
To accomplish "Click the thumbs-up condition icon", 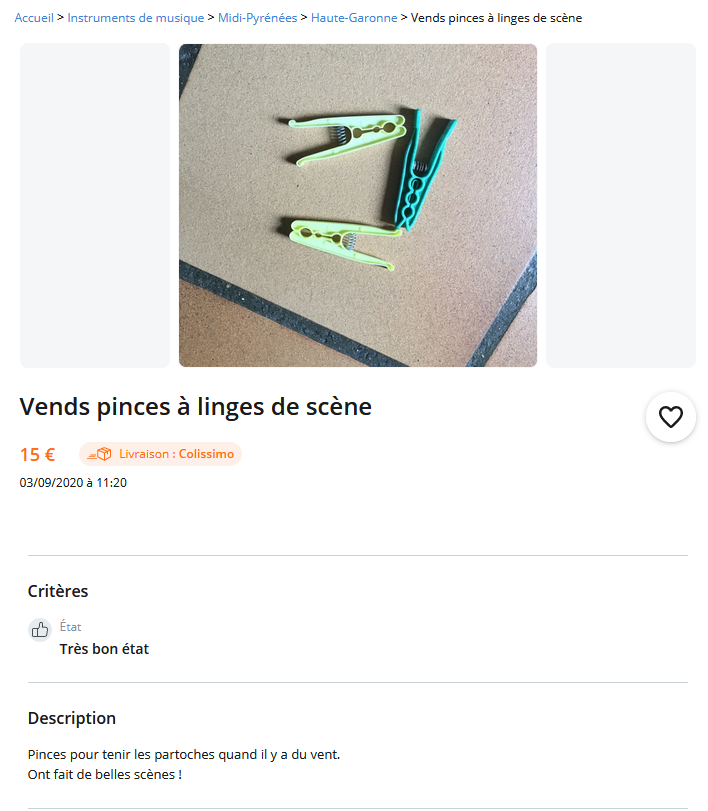I will (40, 629).
